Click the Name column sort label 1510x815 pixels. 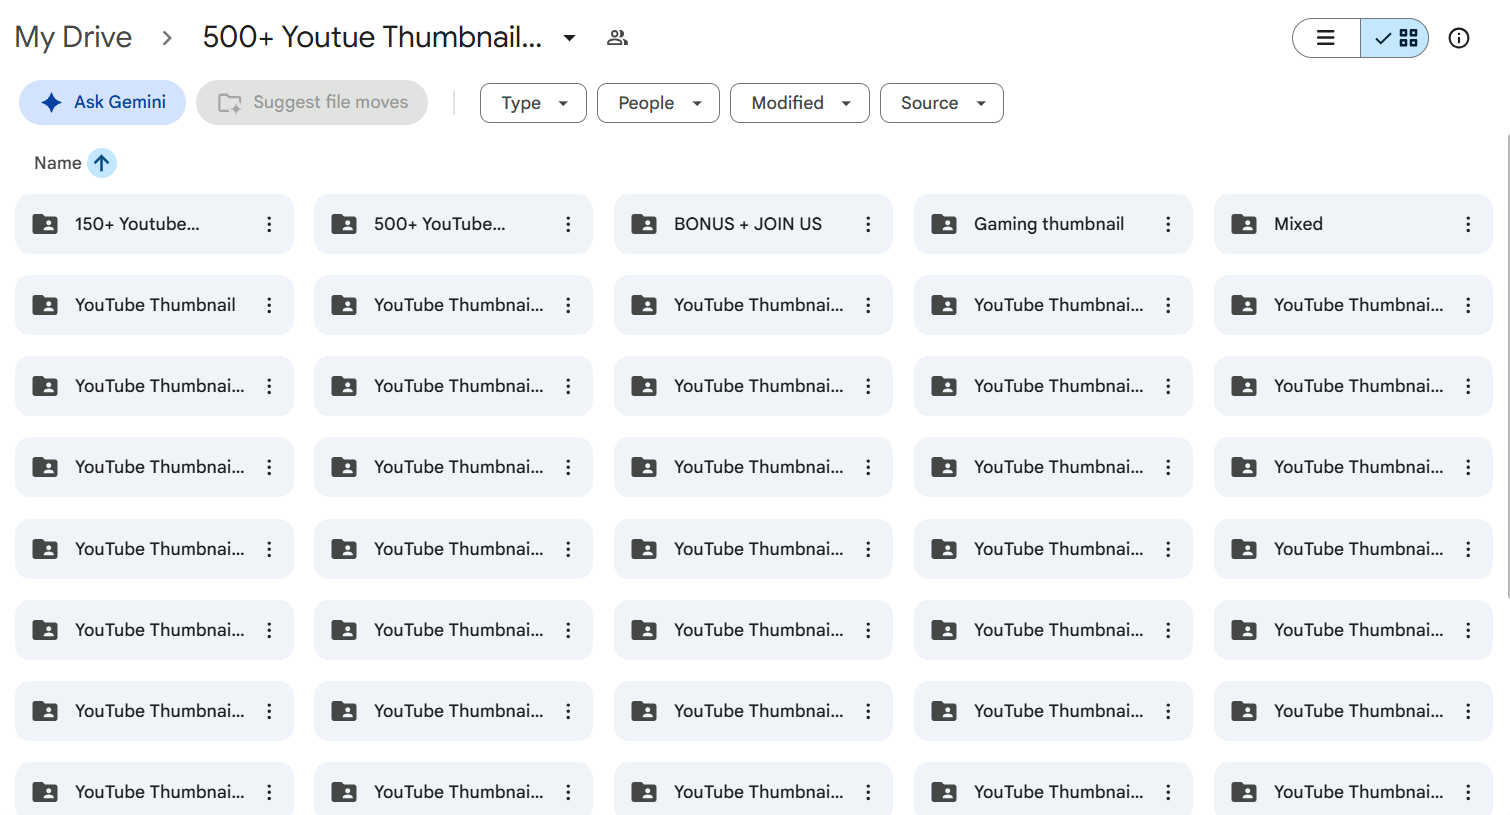pyautogui.click(x=58, y=163)
